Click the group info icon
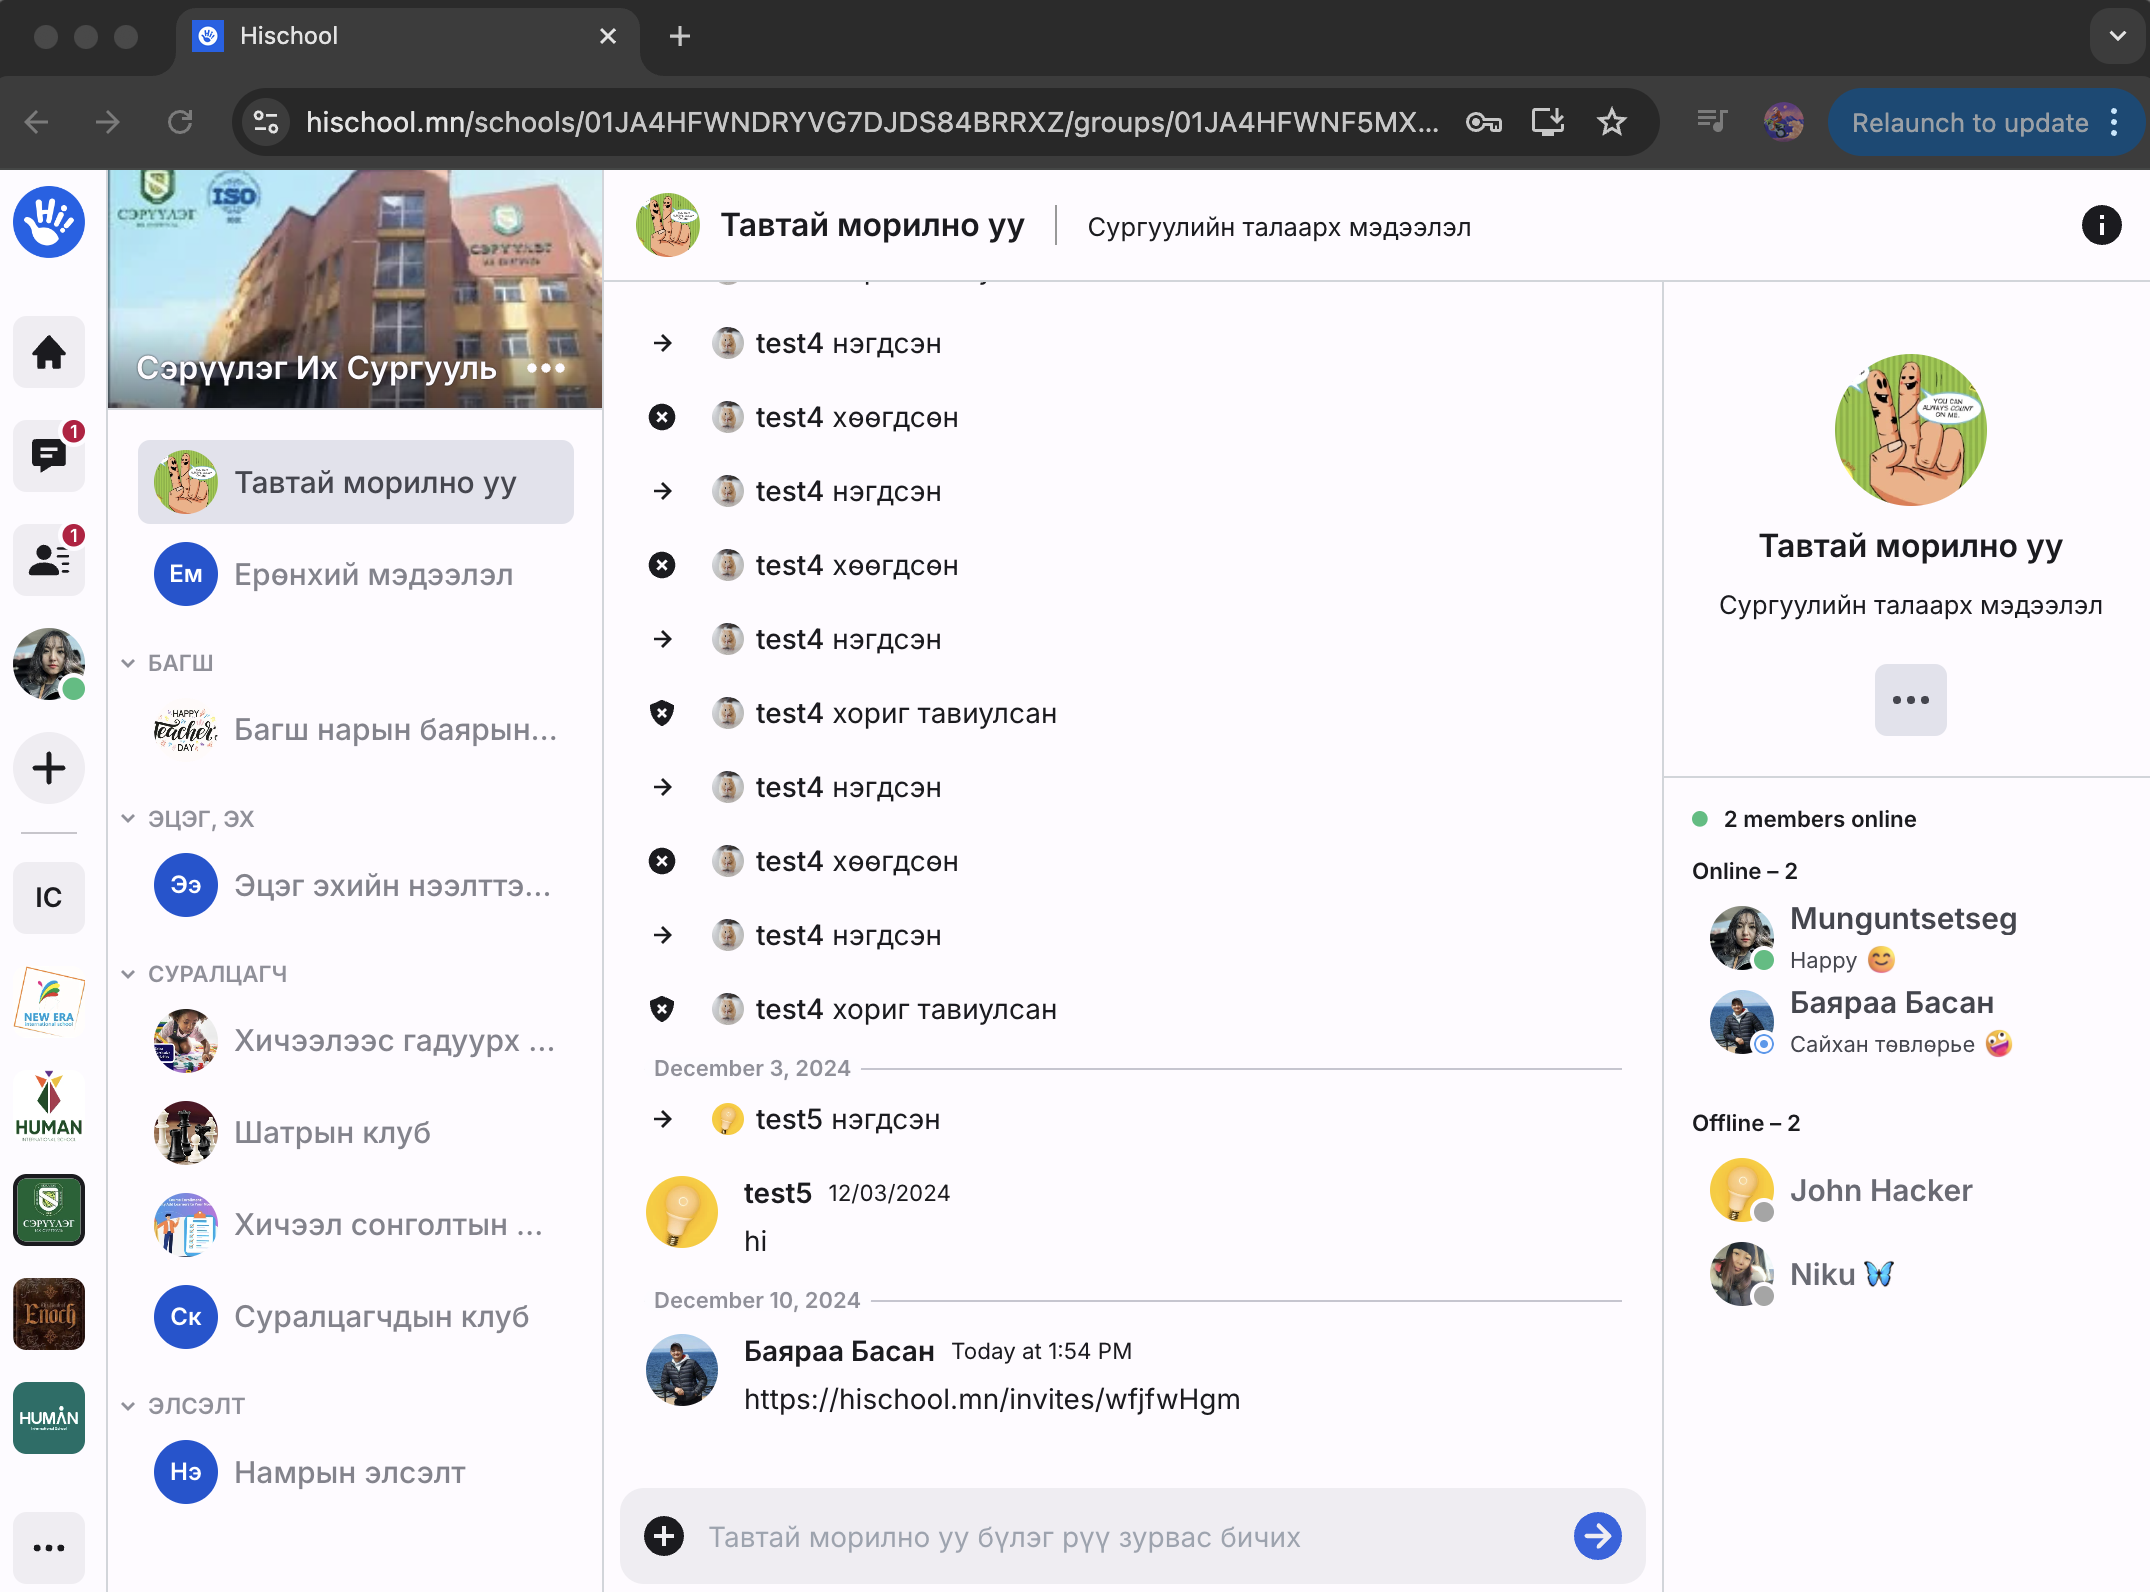2150x1592 pixels. coord(2101,226)
